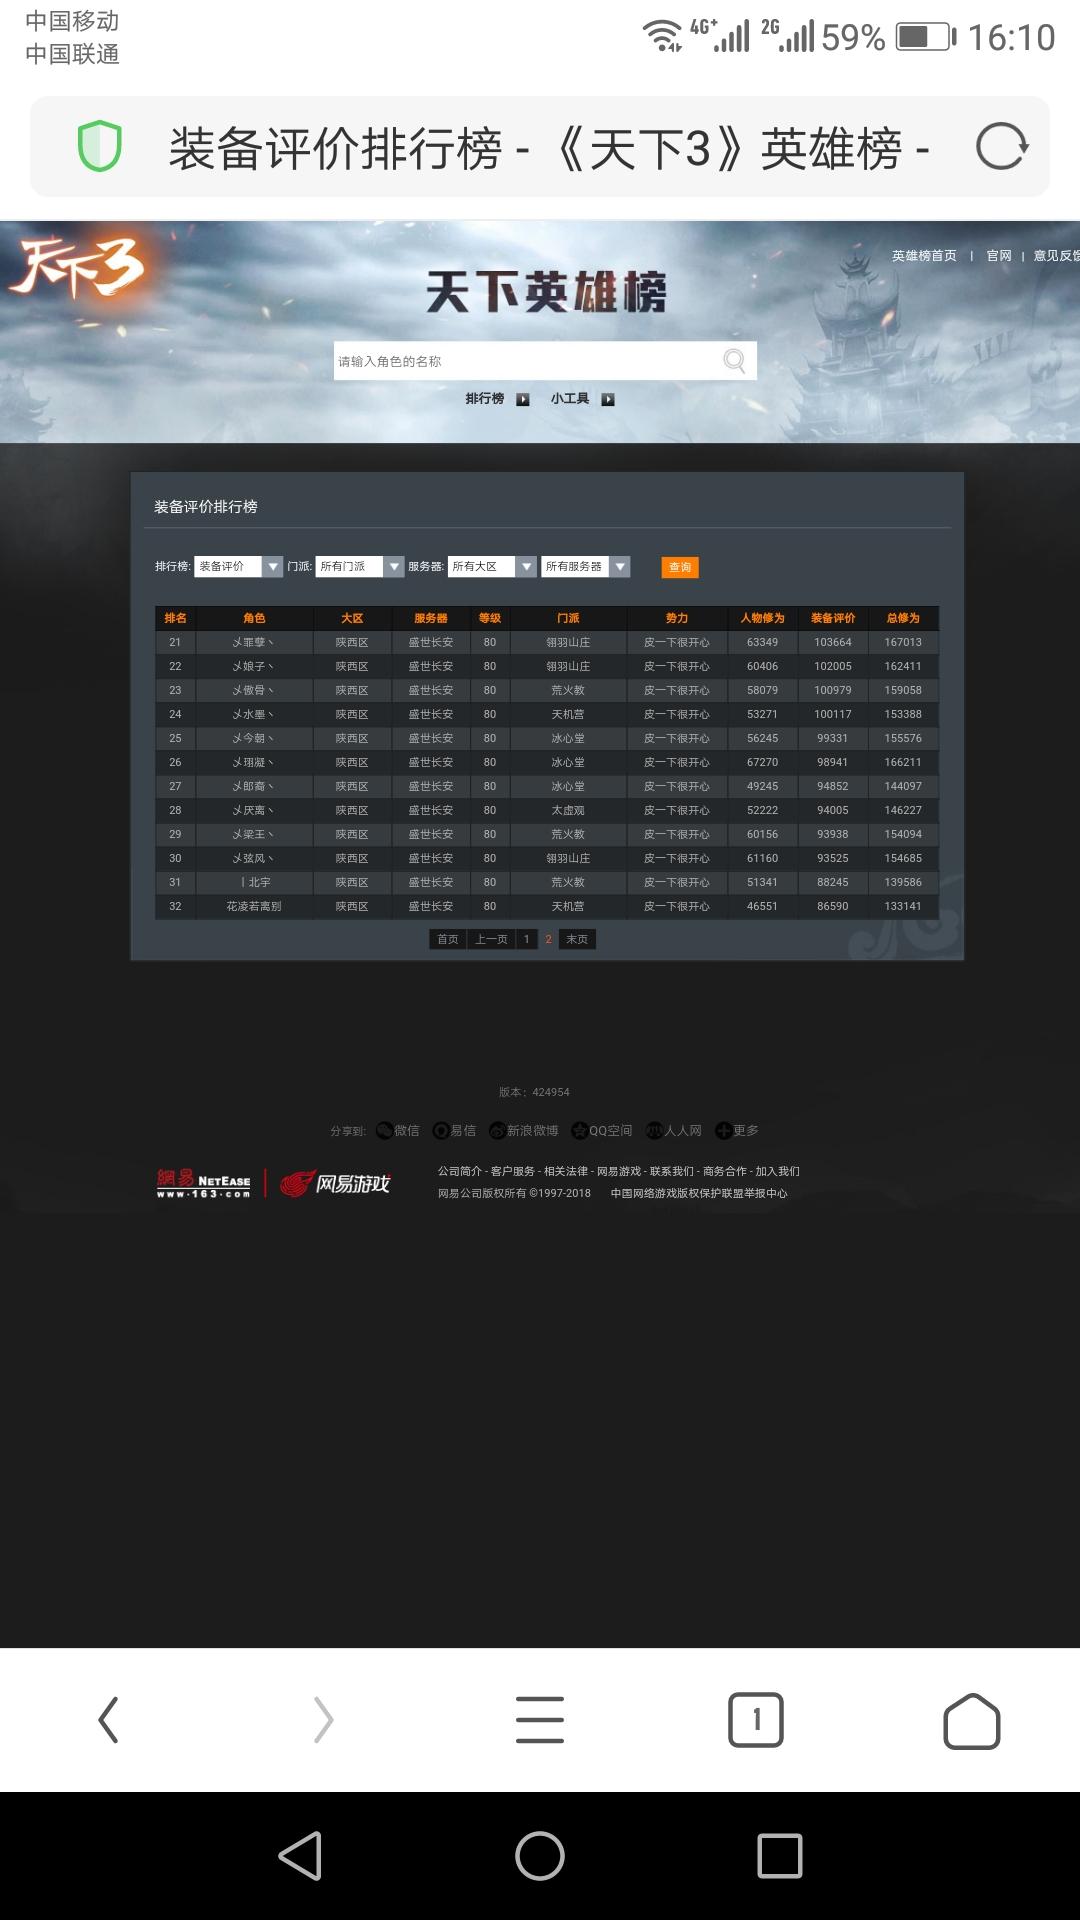Click the 上一页 pagination button
Screen dimensions: 1080x1920
point(491,939)
